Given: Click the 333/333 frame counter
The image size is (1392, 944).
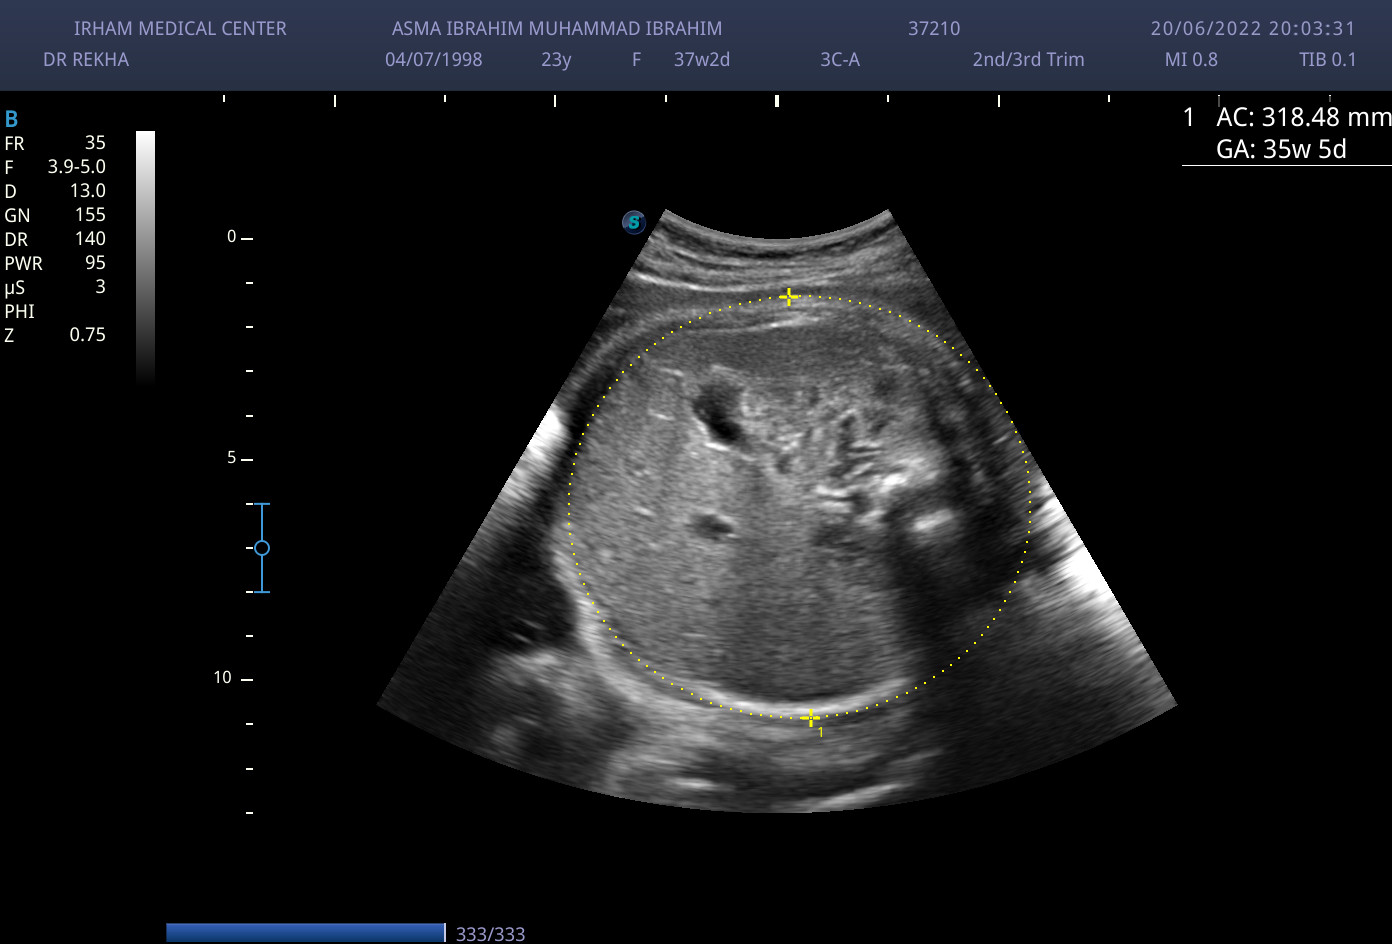Looking at the screenshot, I should 490,934.
